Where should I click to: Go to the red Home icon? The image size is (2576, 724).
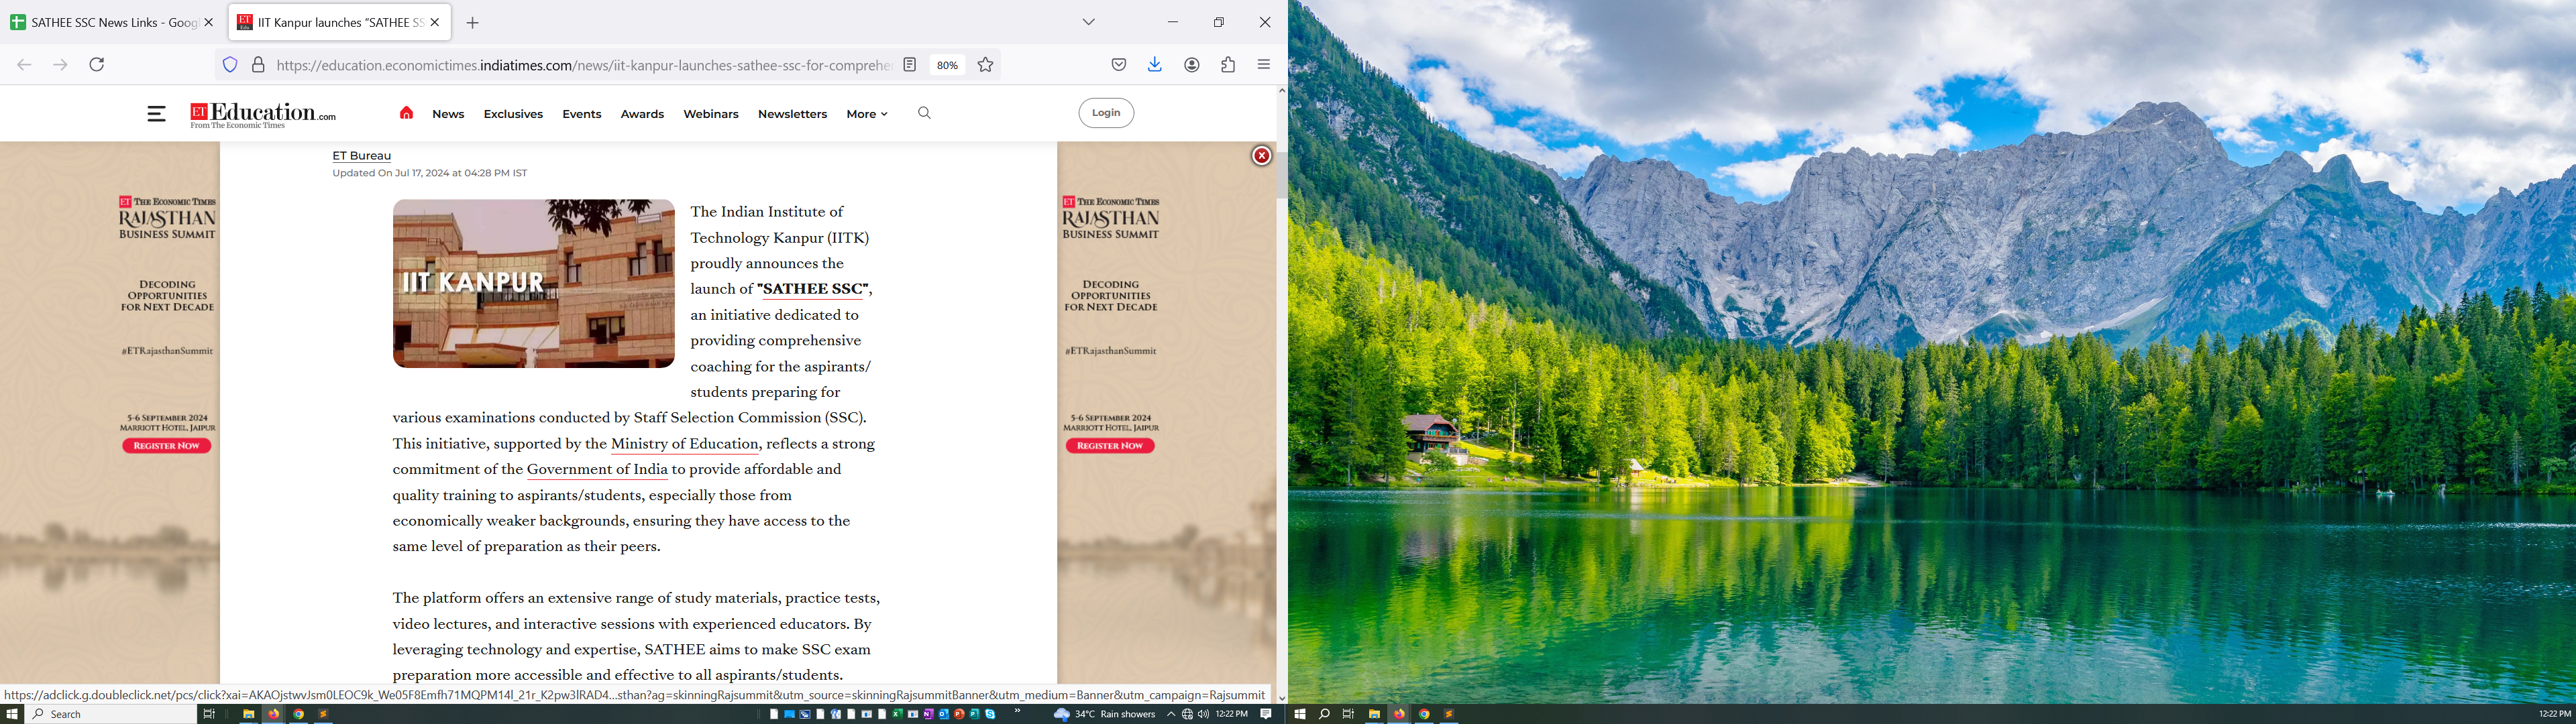(x=406, y=113)
